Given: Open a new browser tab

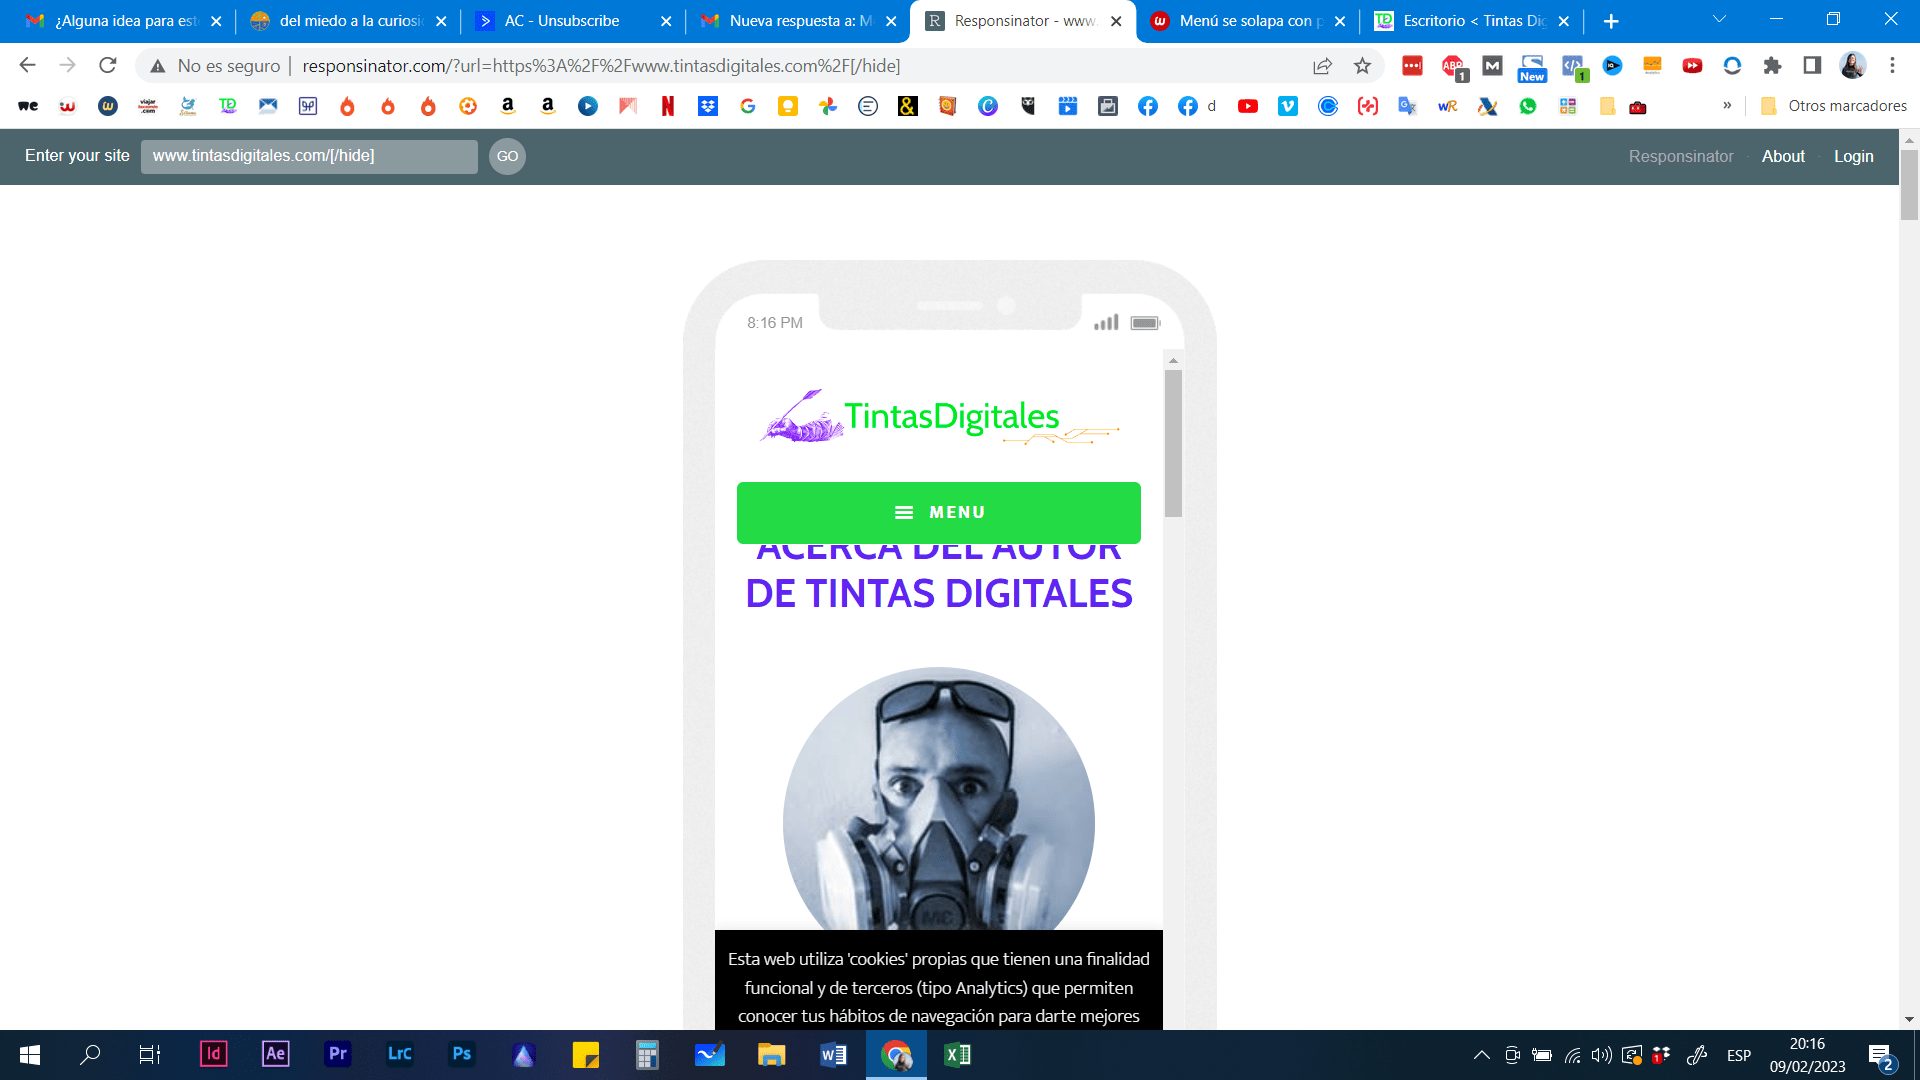Looking at the screenshot, I should coord(1611,21).
